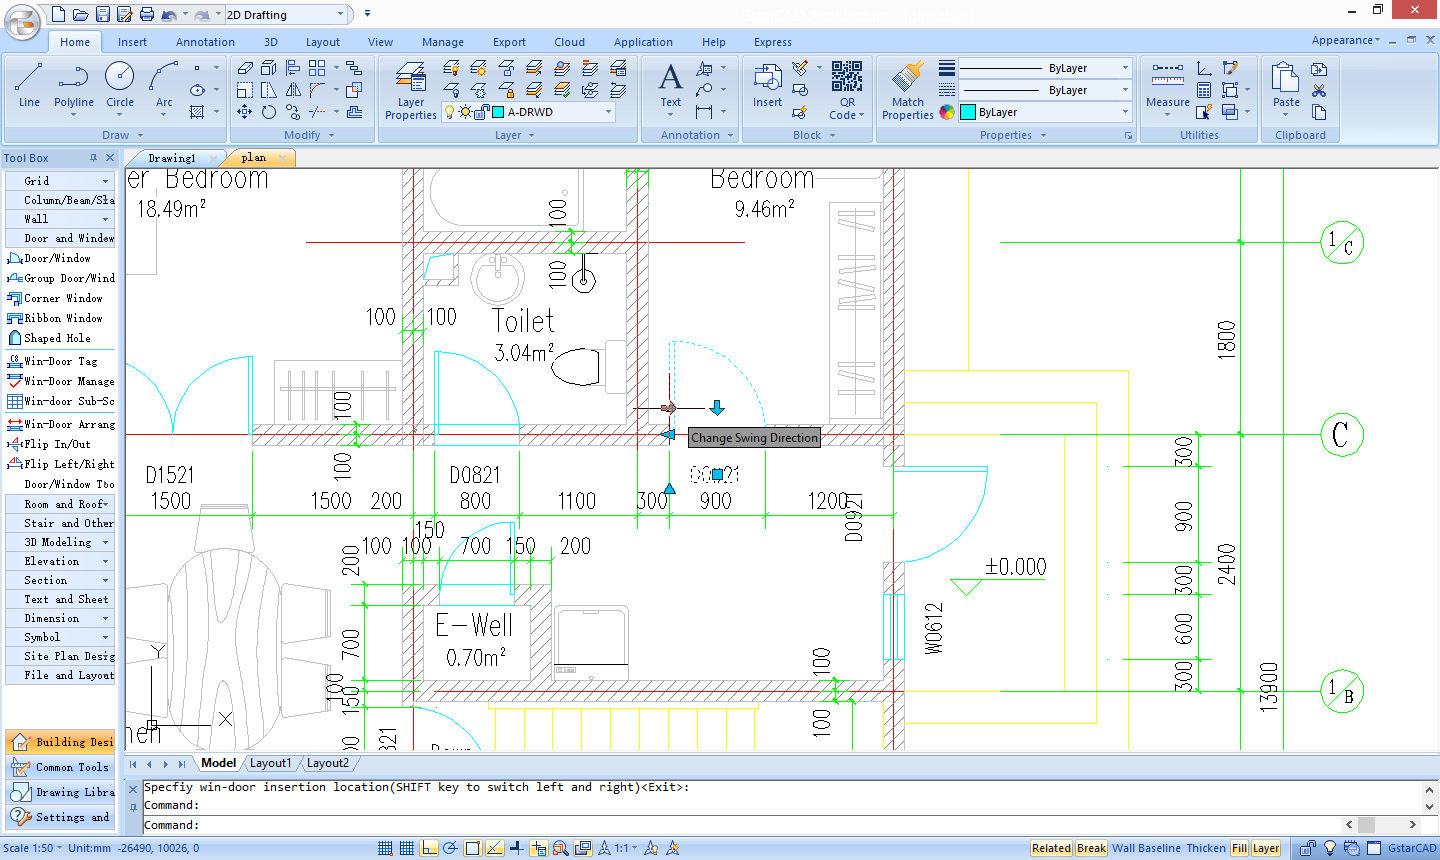Open the Scale 1:50 dropdown

pyautogui.click(x=32, y=848)
